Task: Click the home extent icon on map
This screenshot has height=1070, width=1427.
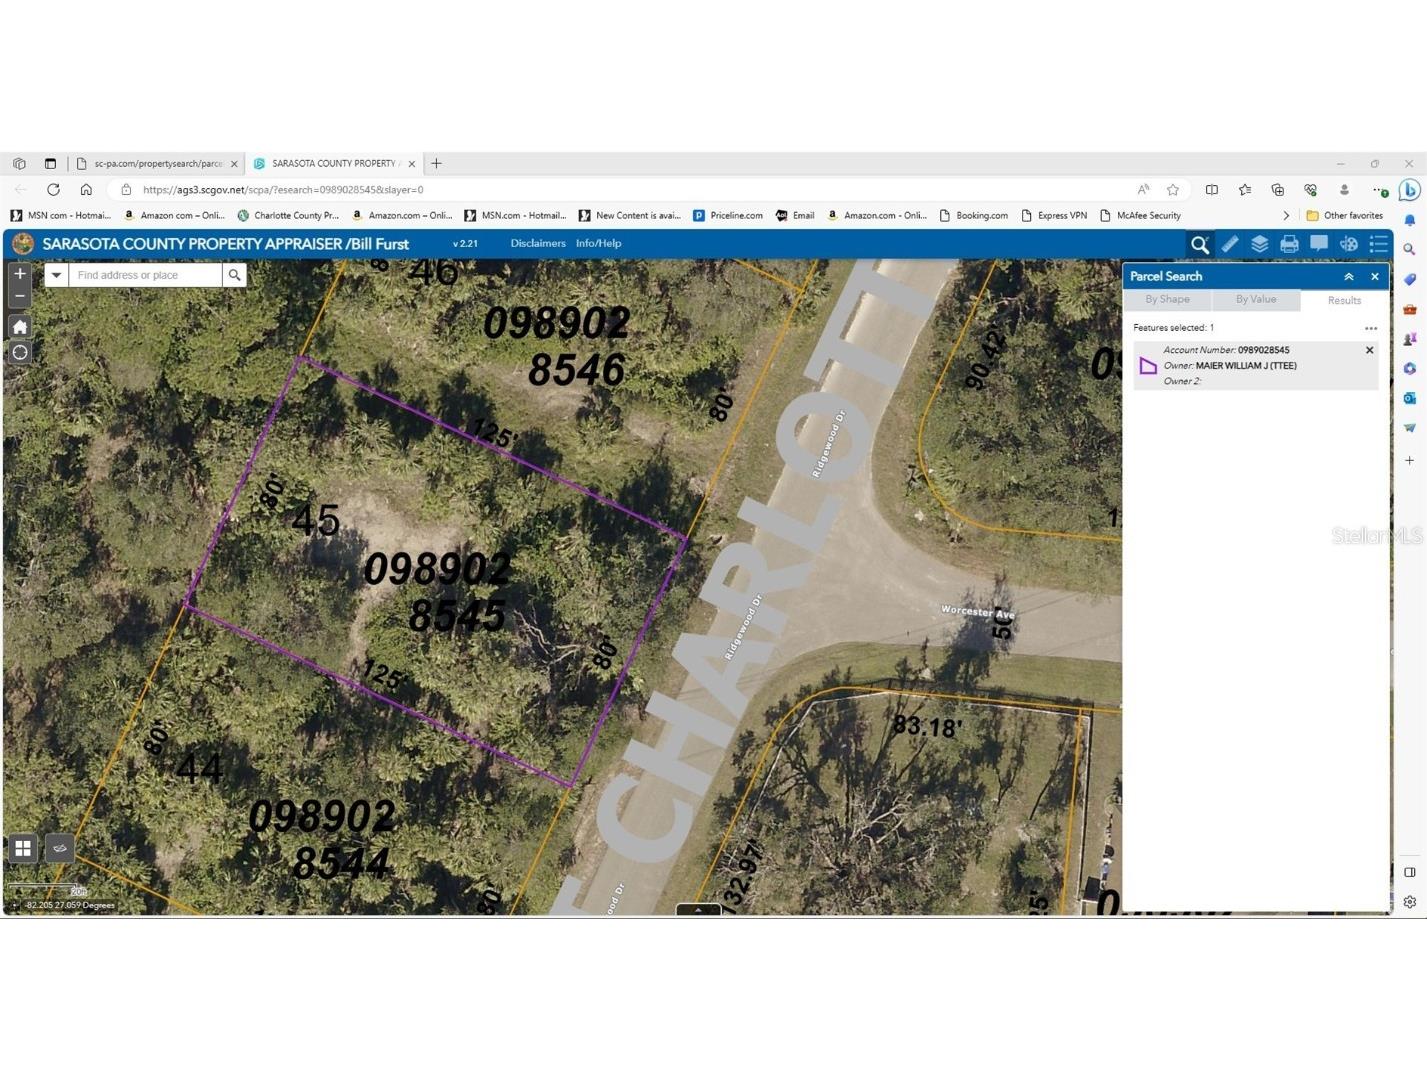Action: pyautogui.click(x=19, y=326)
